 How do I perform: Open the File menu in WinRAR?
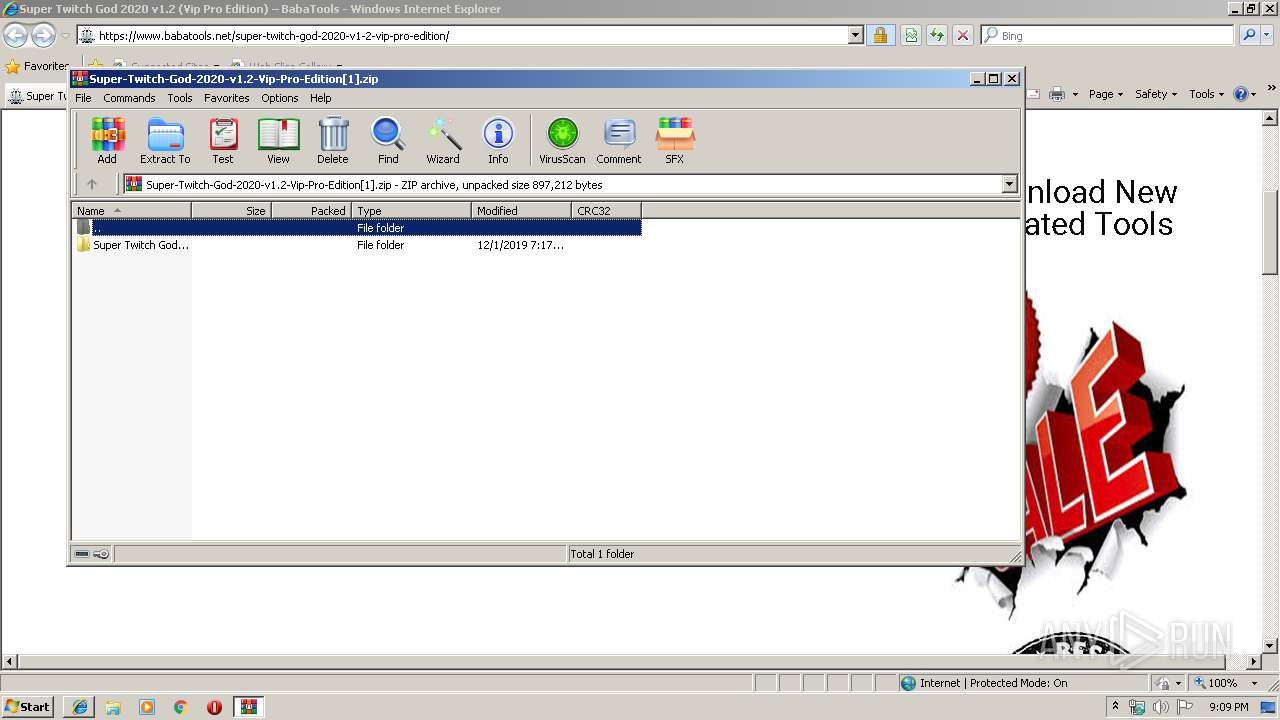83,98
